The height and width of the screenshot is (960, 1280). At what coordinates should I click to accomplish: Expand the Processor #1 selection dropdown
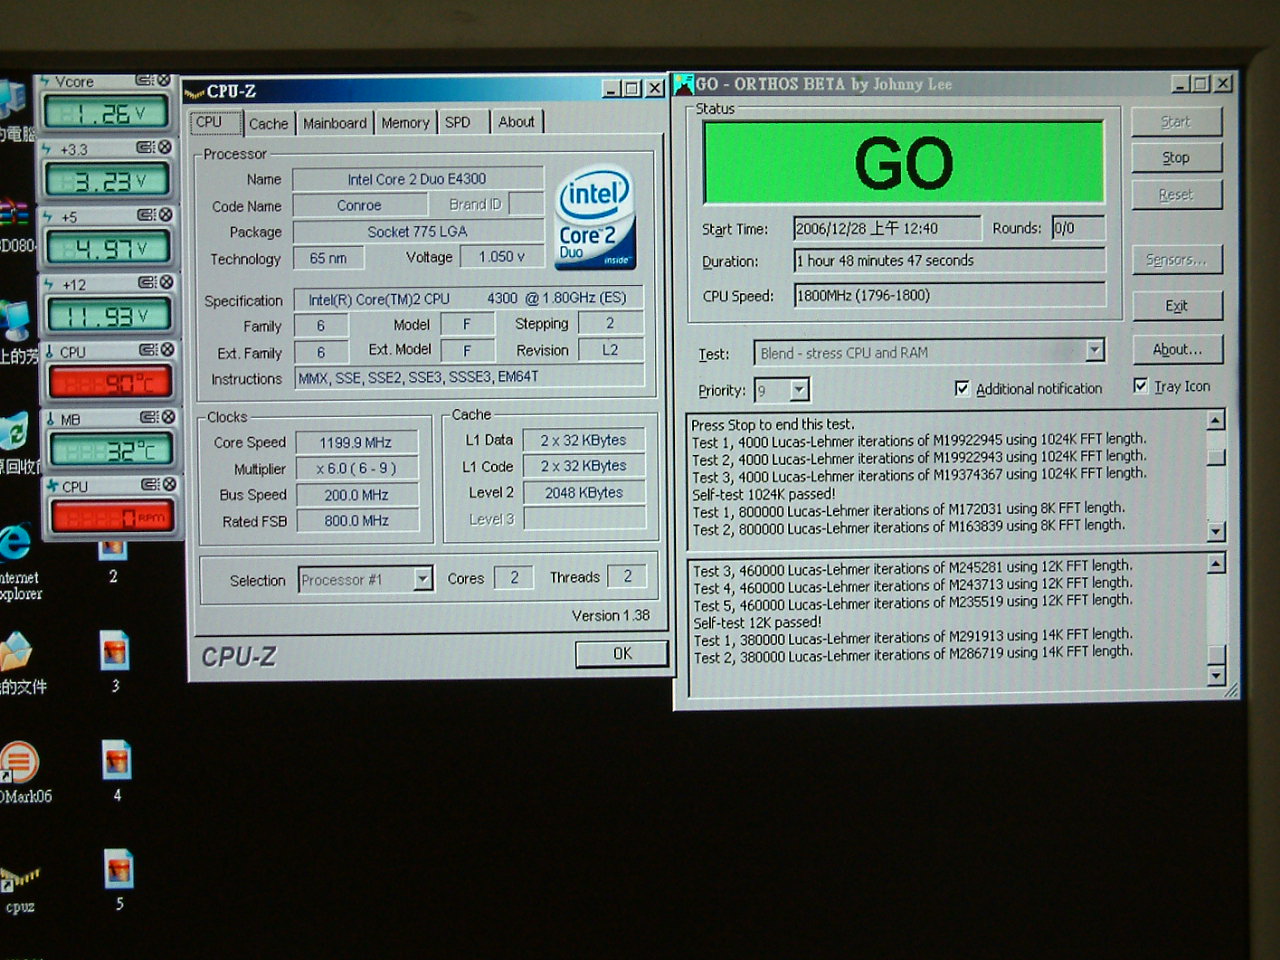coord(423,579)
